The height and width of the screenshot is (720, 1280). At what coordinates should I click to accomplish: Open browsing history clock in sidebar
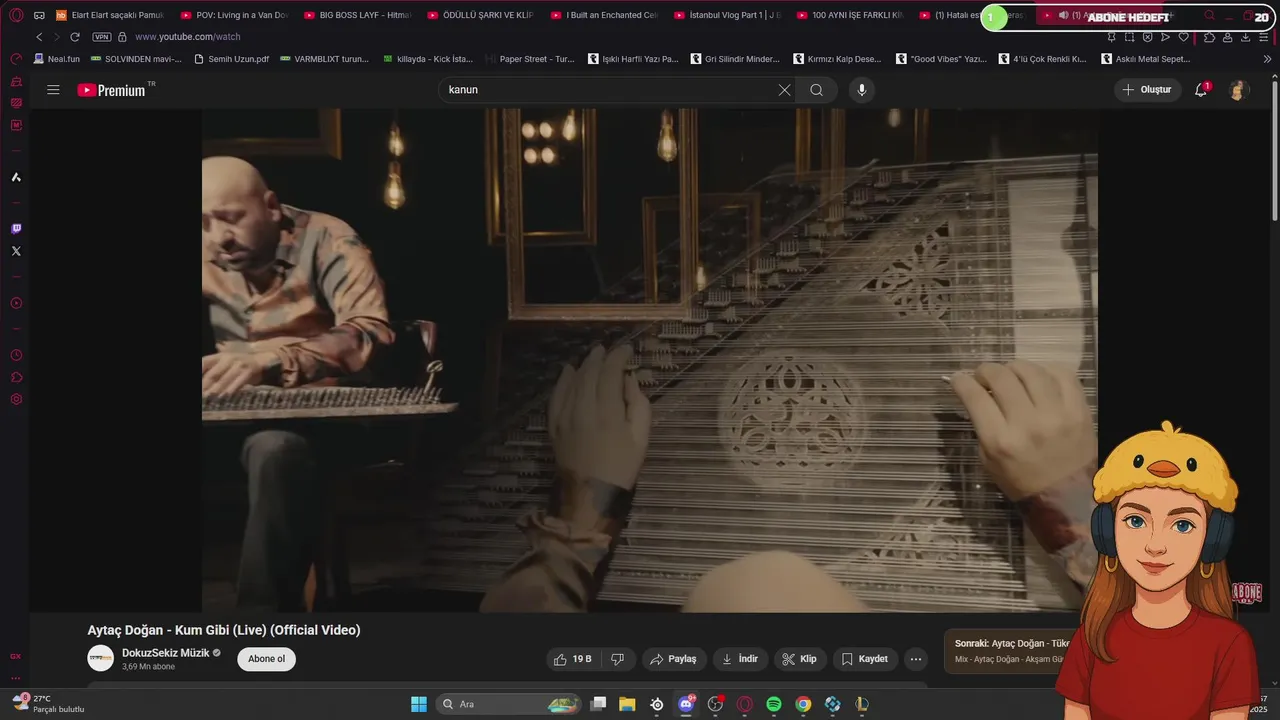[x=16, y=355]
